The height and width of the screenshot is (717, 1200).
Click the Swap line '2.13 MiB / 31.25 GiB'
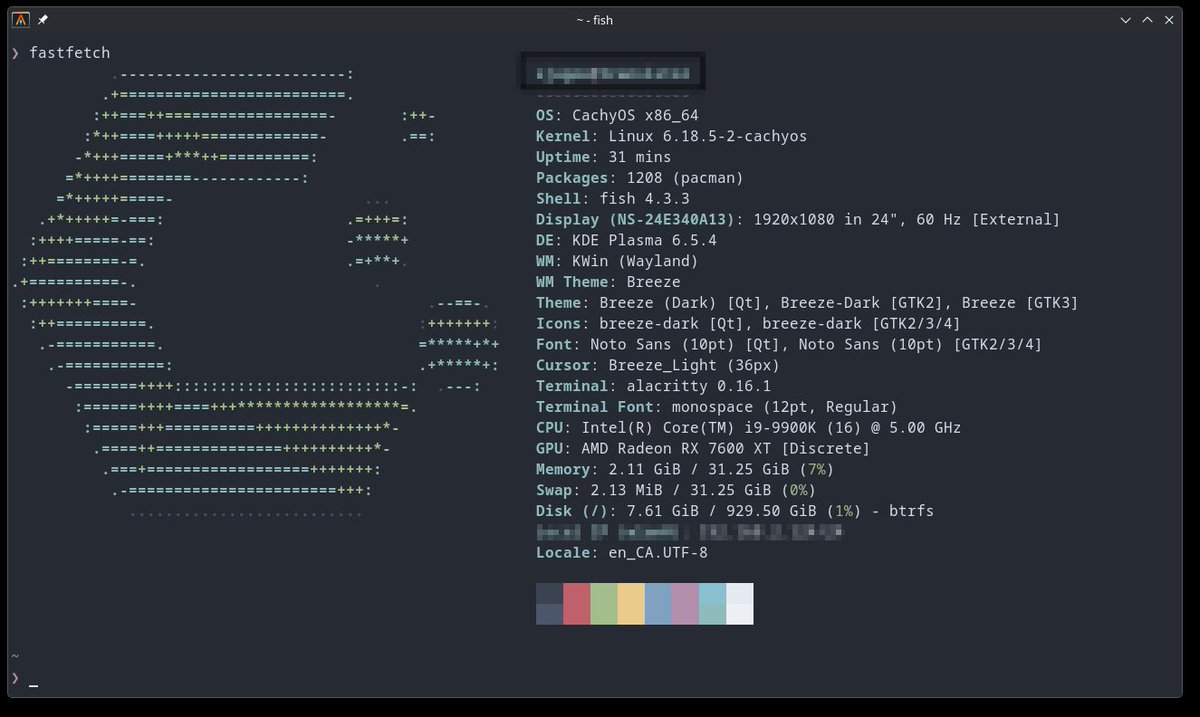pos(676,490)
